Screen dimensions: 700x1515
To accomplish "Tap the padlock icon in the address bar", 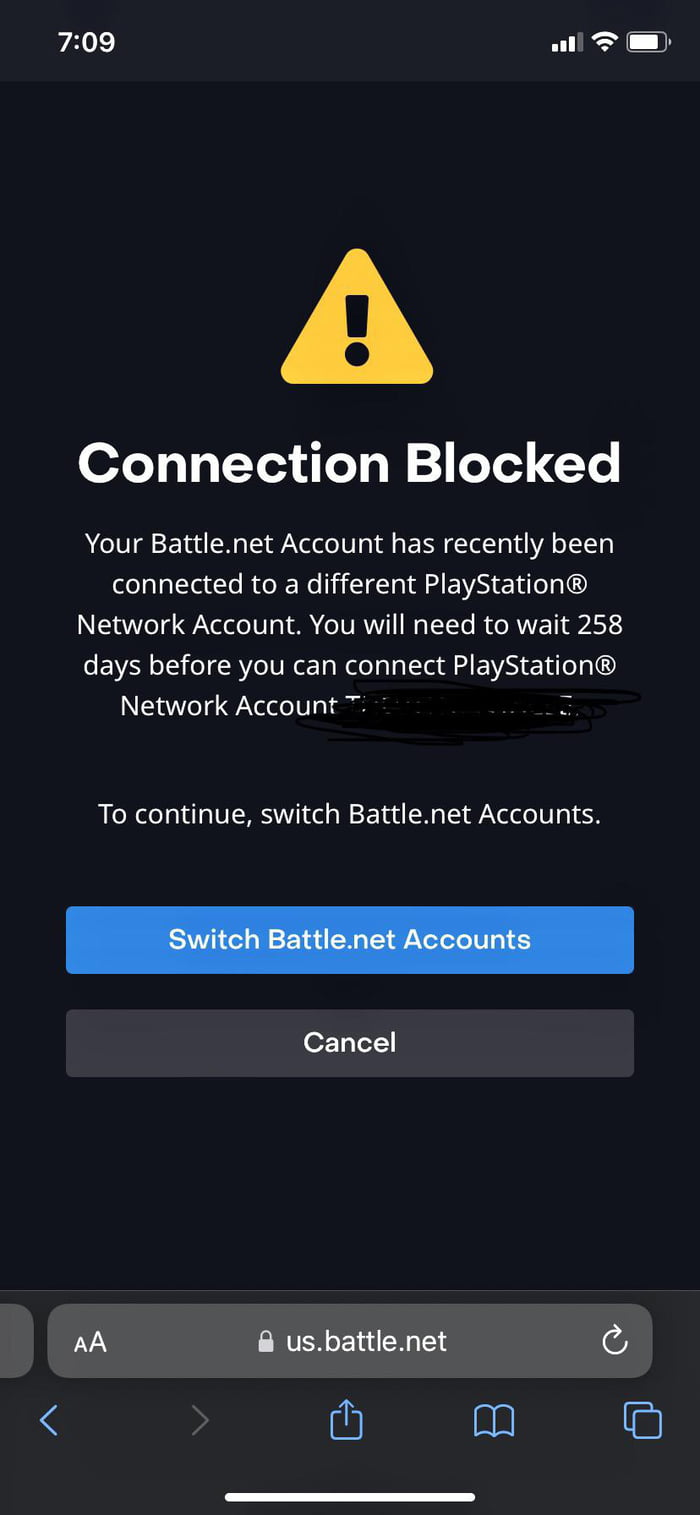I will pos(263,1341).
